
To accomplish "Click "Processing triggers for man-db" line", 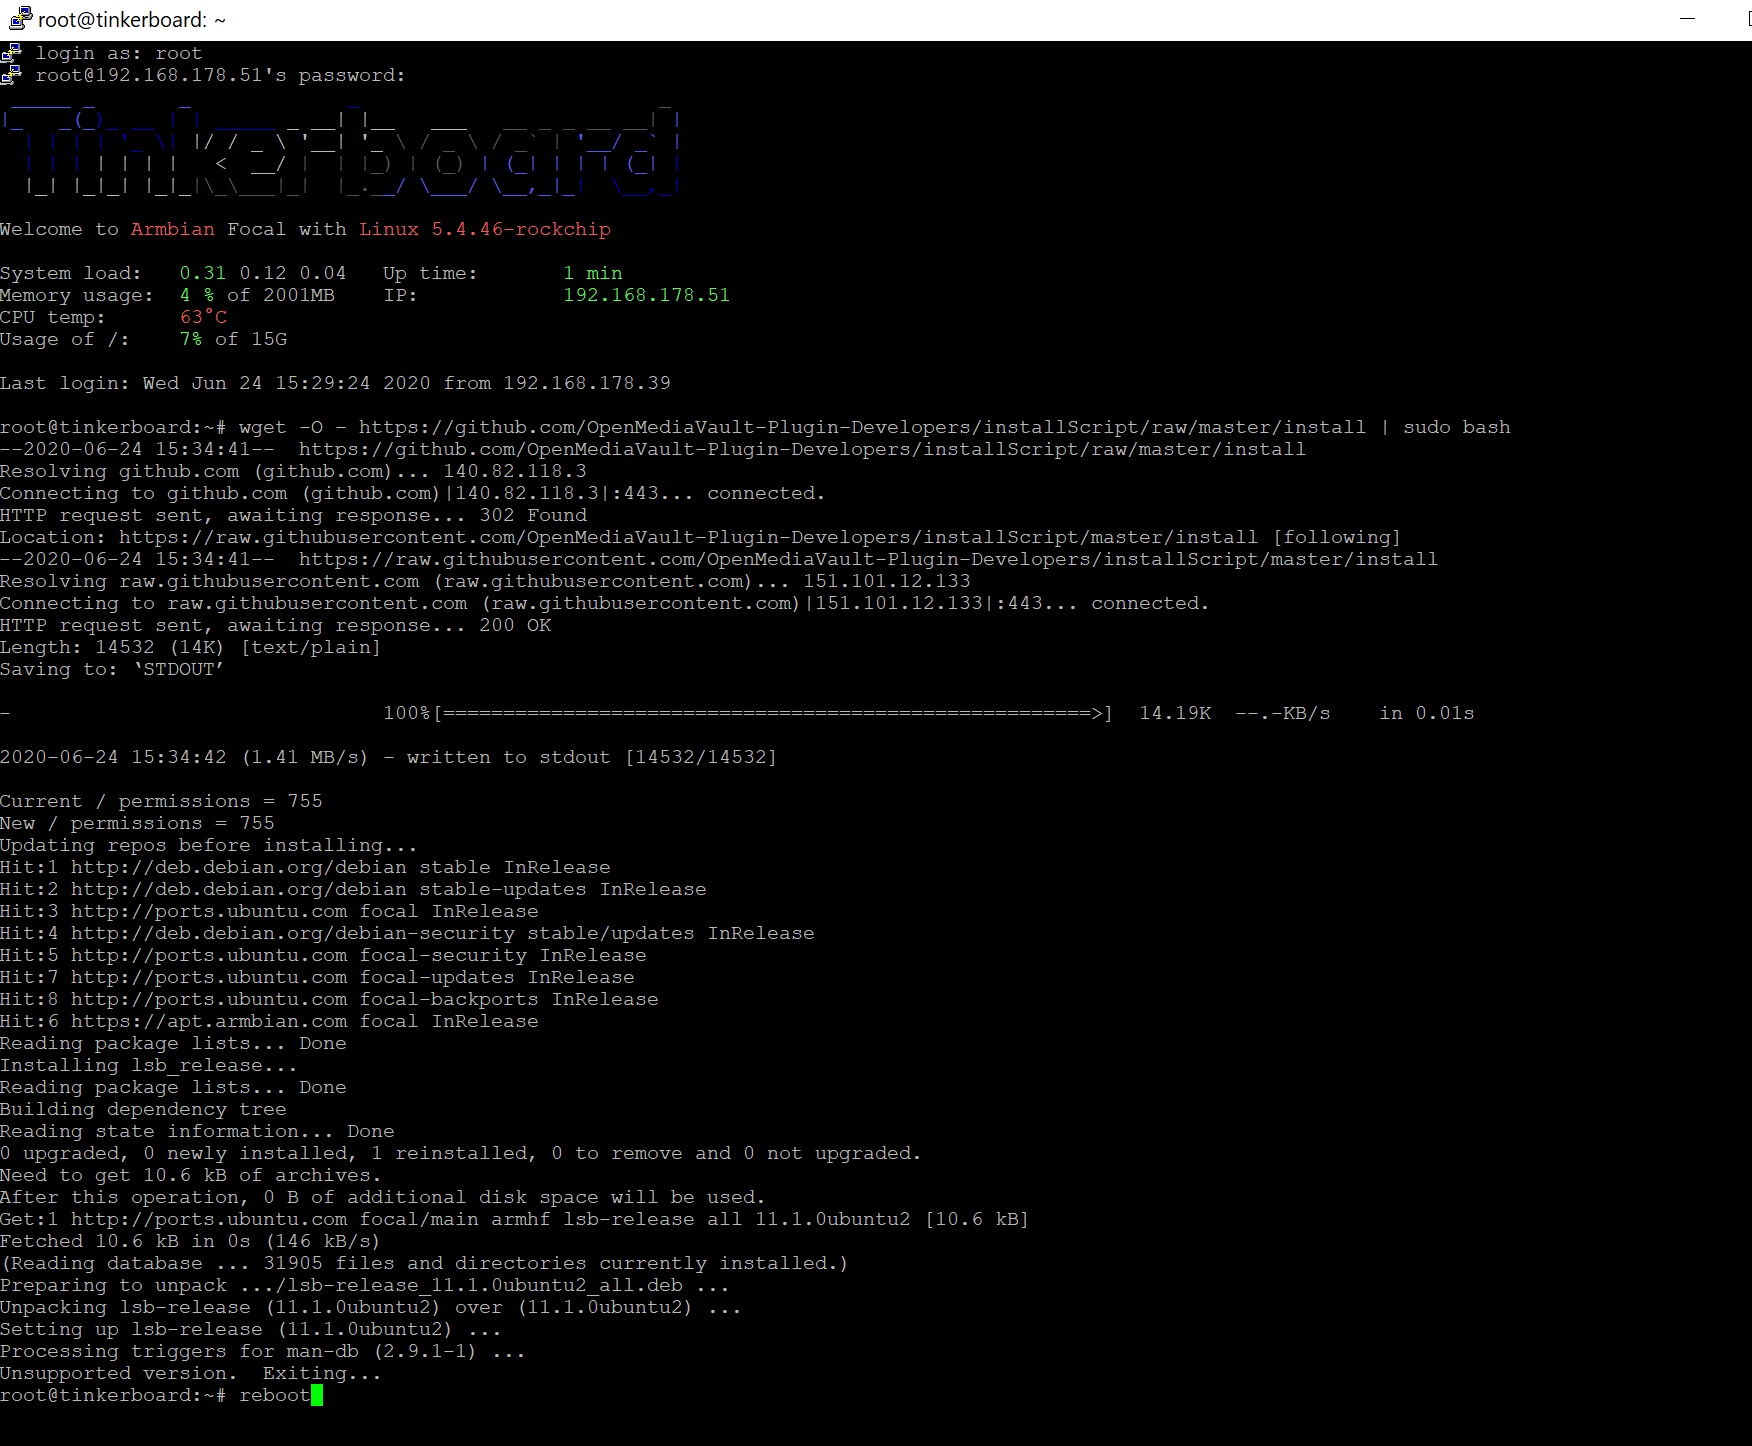I will click(x=263, y=1351).
